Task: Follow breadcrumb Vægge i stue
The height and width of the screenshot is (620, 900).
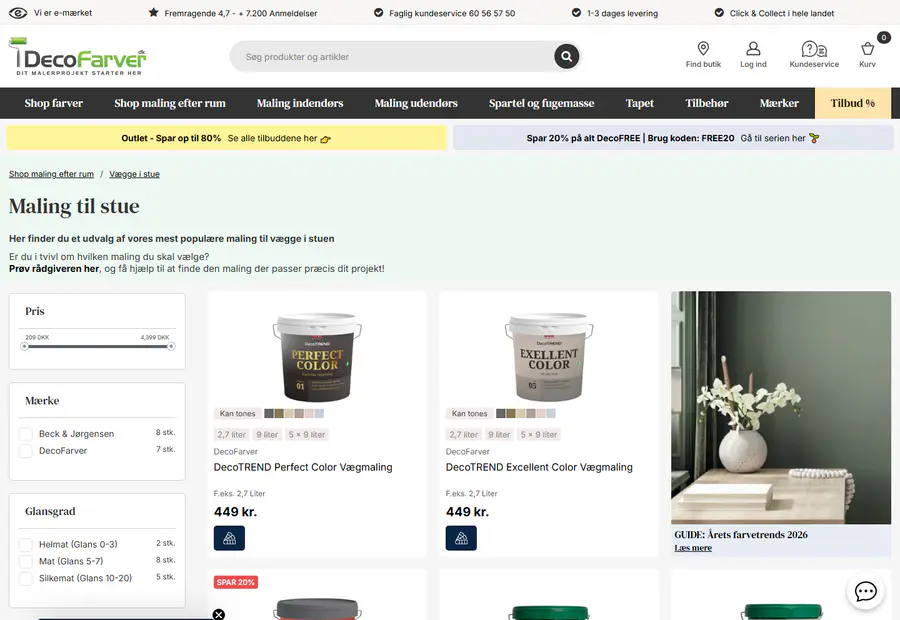Action: click(x=134, y=174)
